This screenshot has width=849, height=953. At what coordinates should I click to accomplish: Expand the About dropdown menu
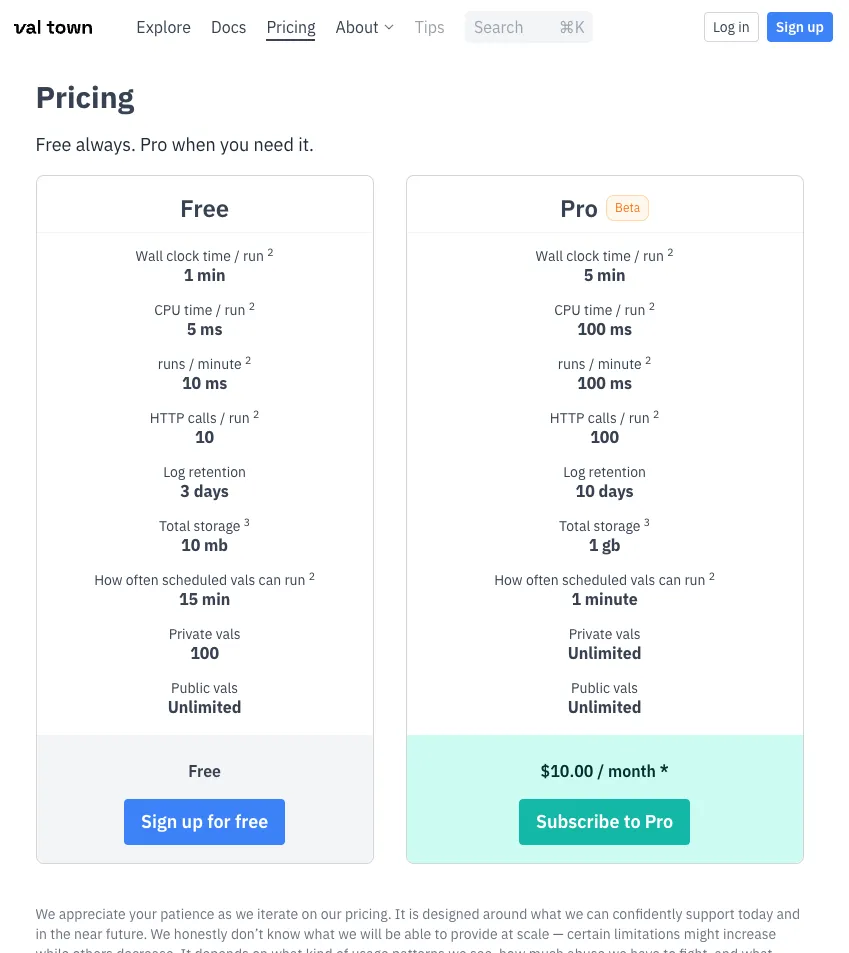364,27
